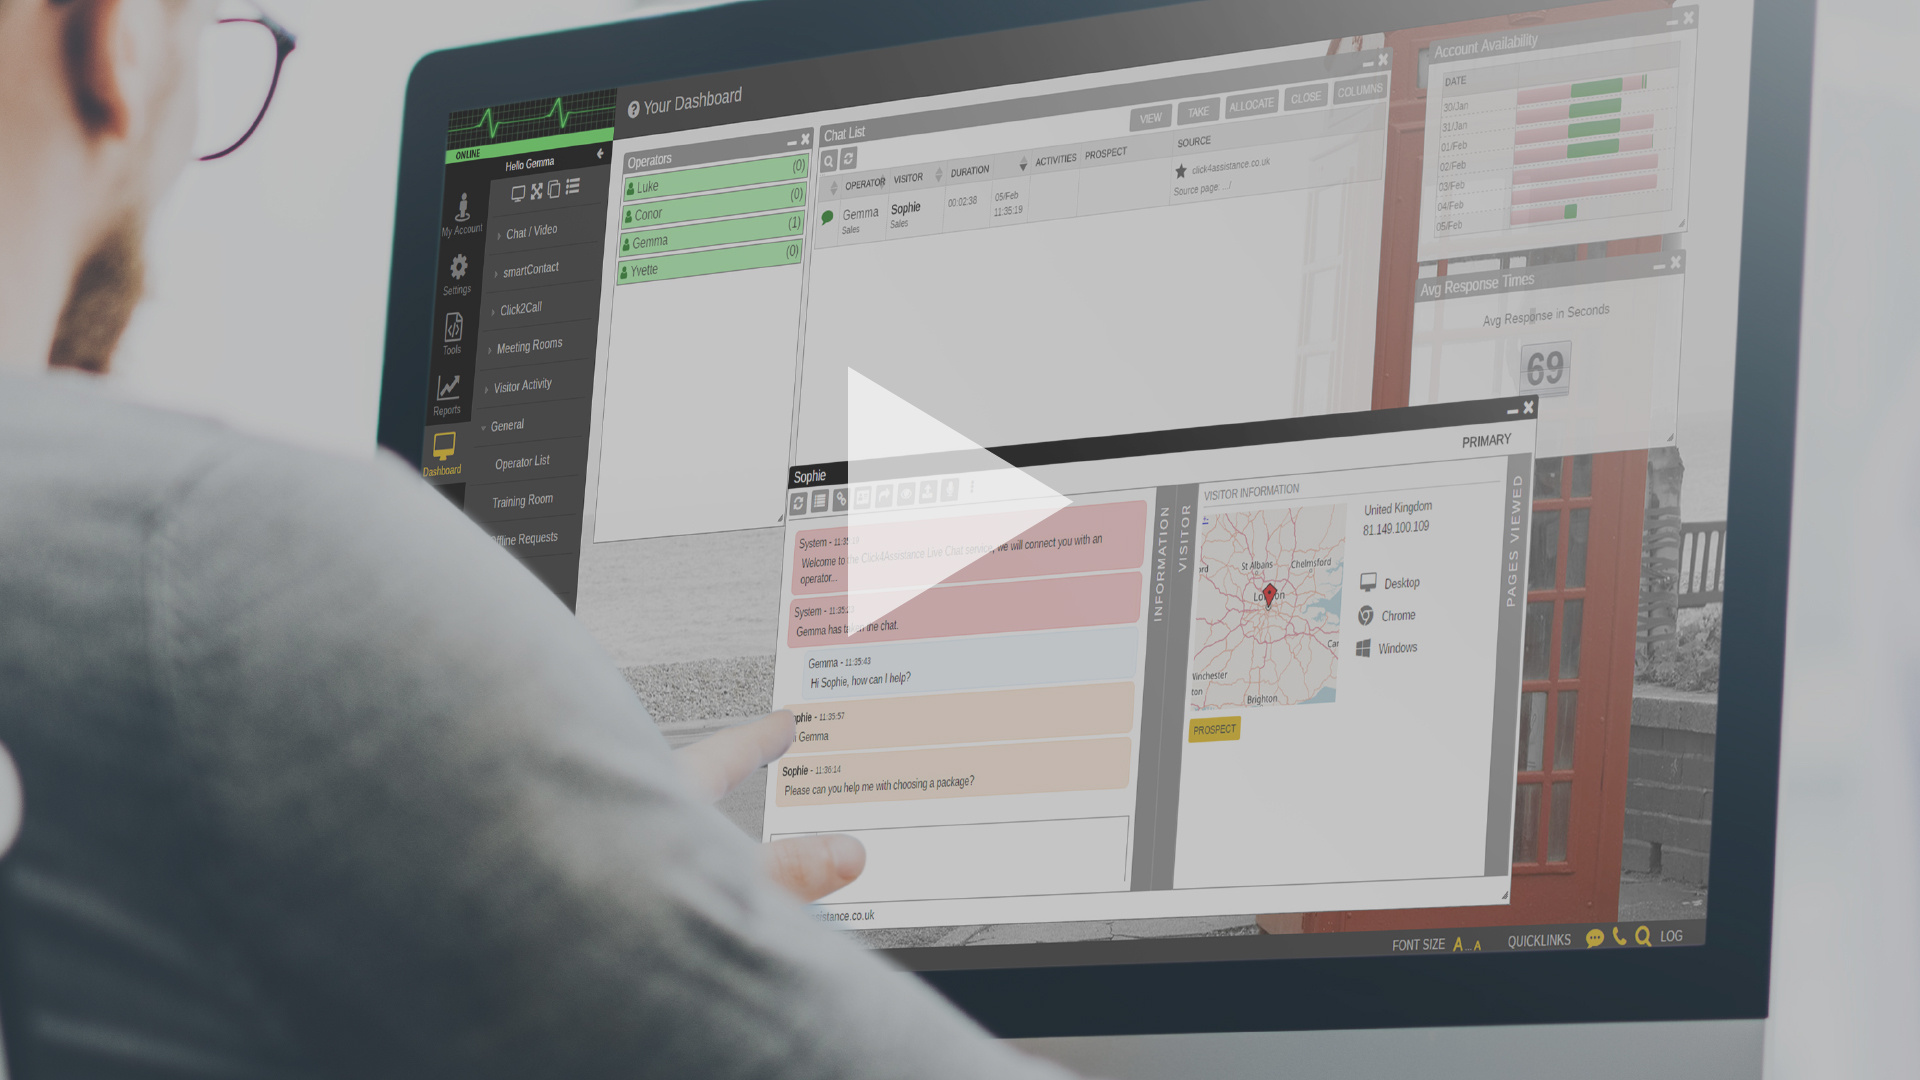Click the PROSPECT label on visitor card

(x=1213, y=729)
